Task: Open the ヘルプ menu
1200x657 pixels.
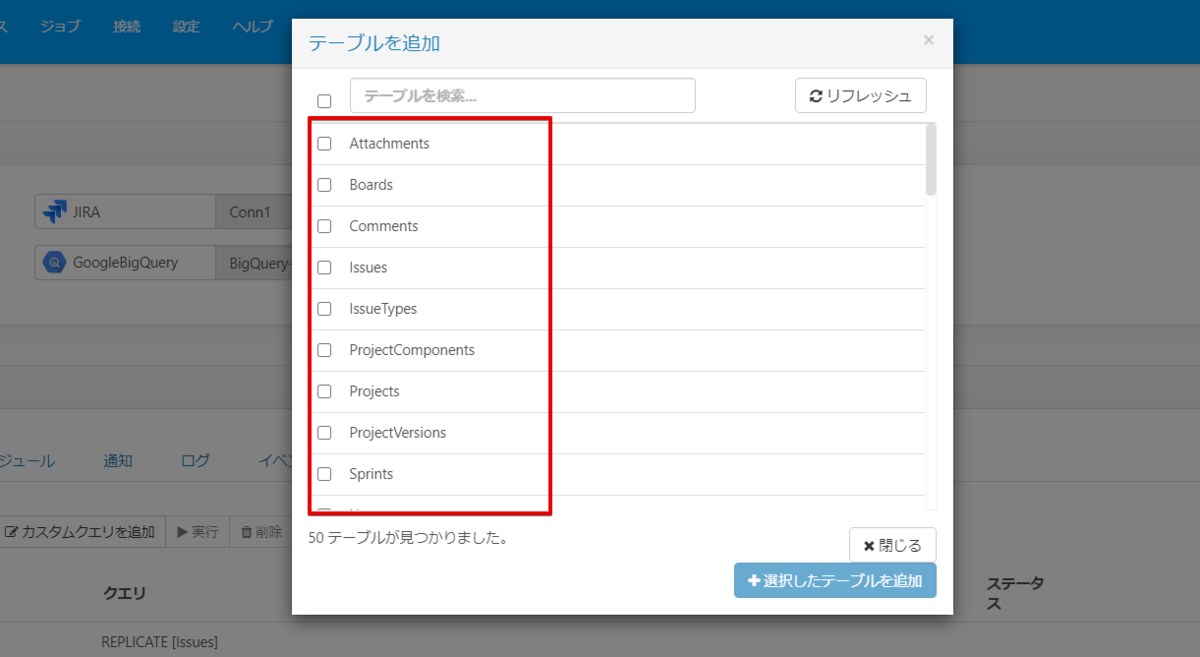Action: click(x=252, y=26)
